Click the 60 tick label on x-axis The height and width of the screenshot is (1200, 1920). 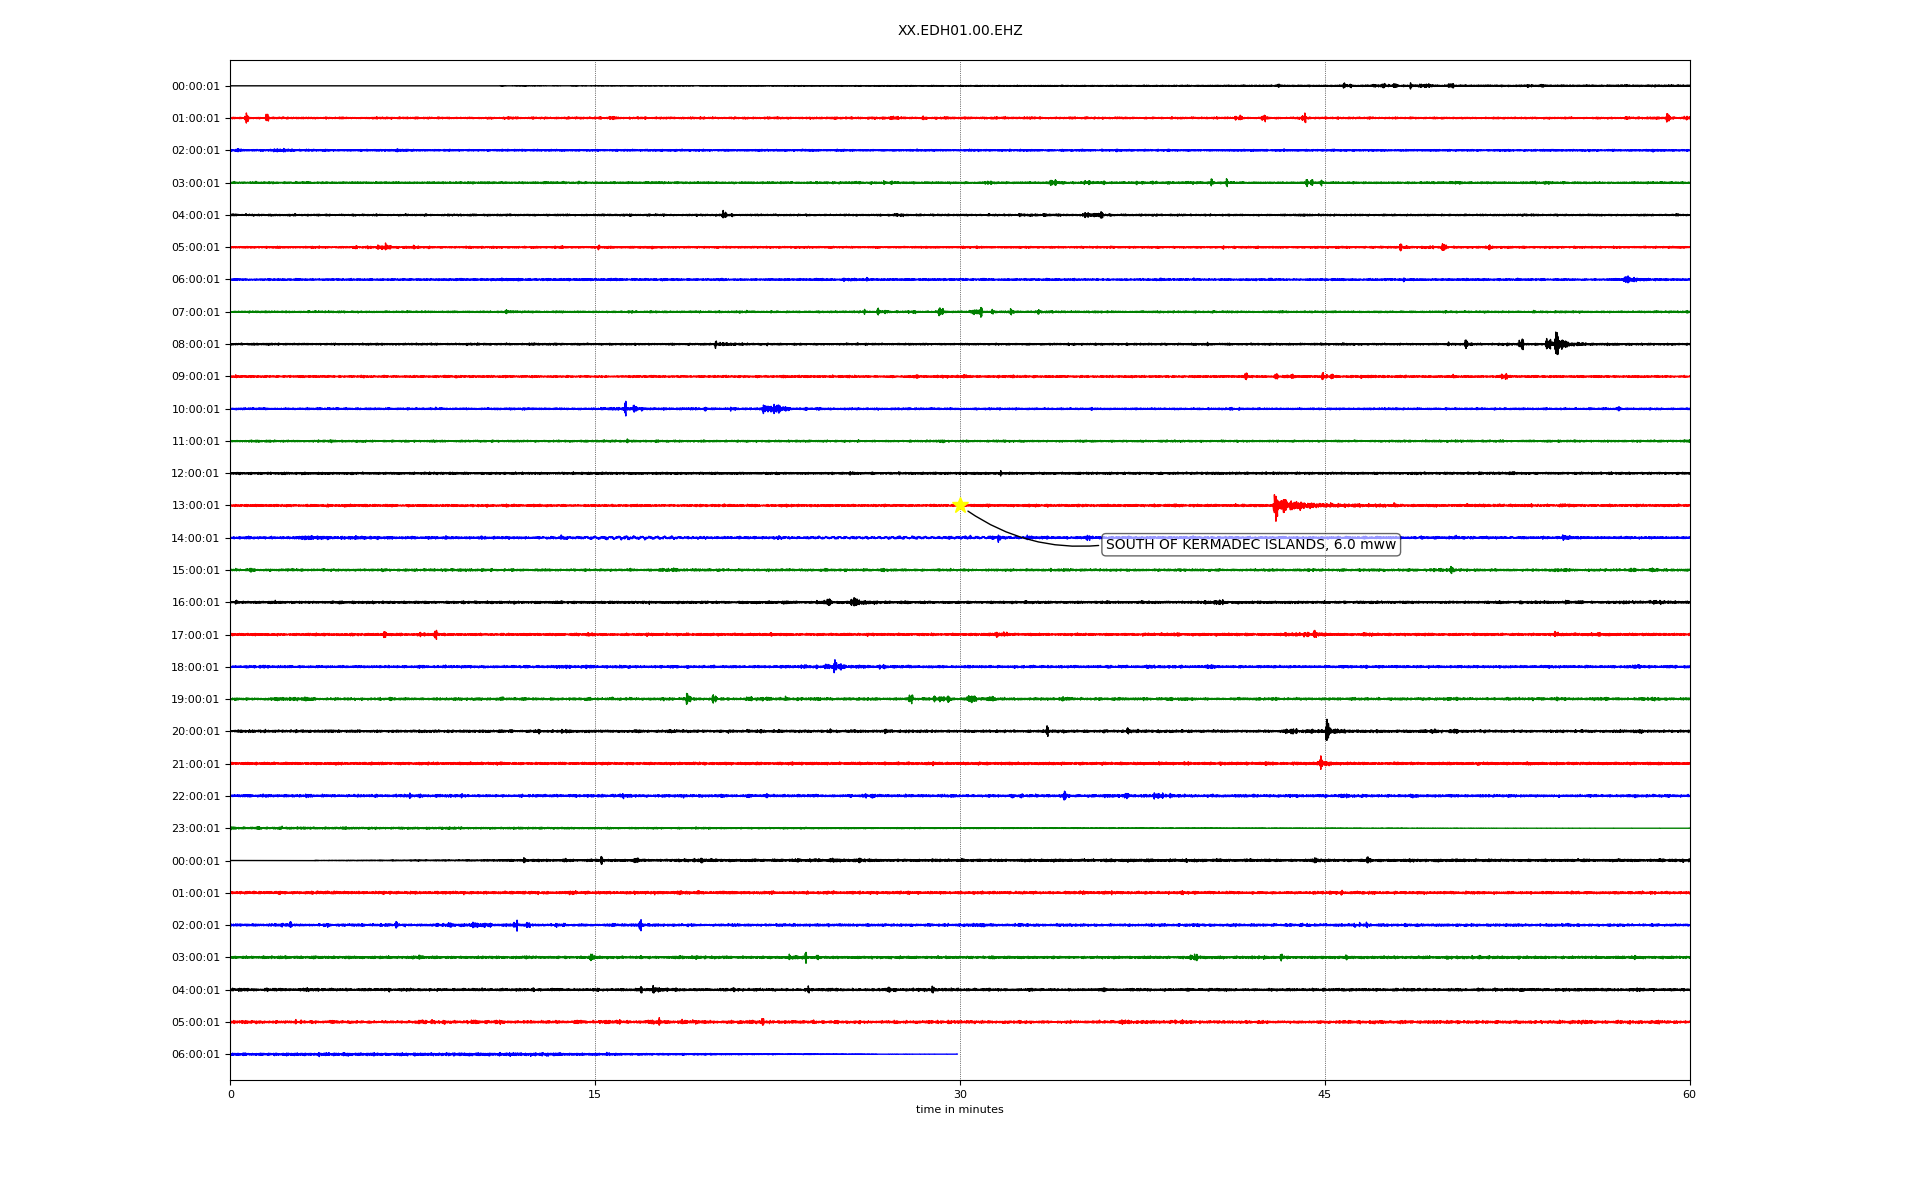pos(1689,1094)
